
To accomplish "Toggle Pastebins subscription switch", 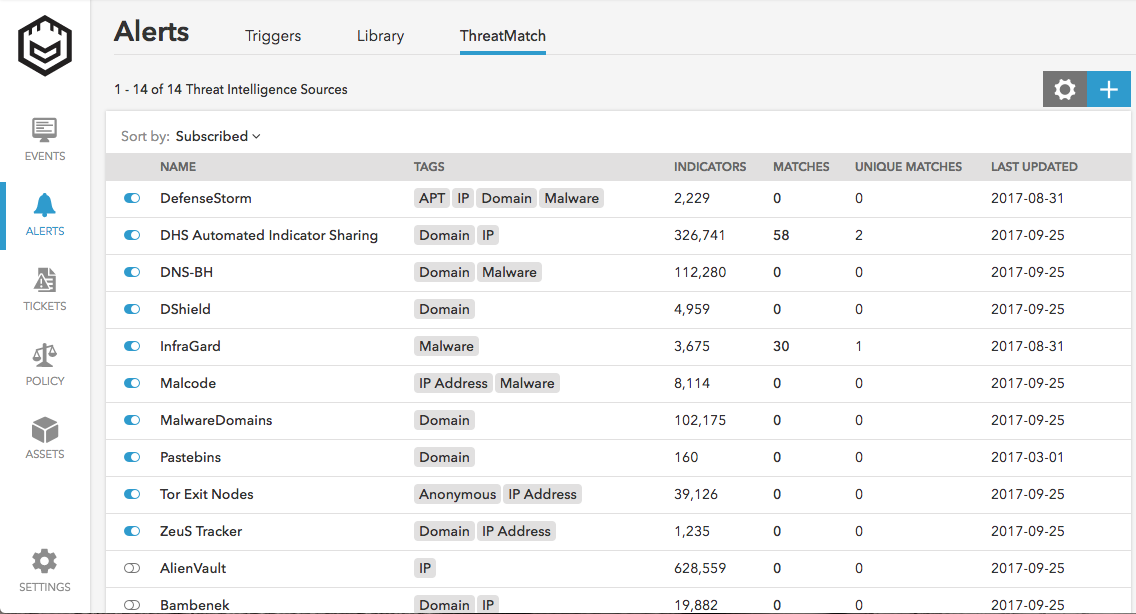I will [132, 457].
